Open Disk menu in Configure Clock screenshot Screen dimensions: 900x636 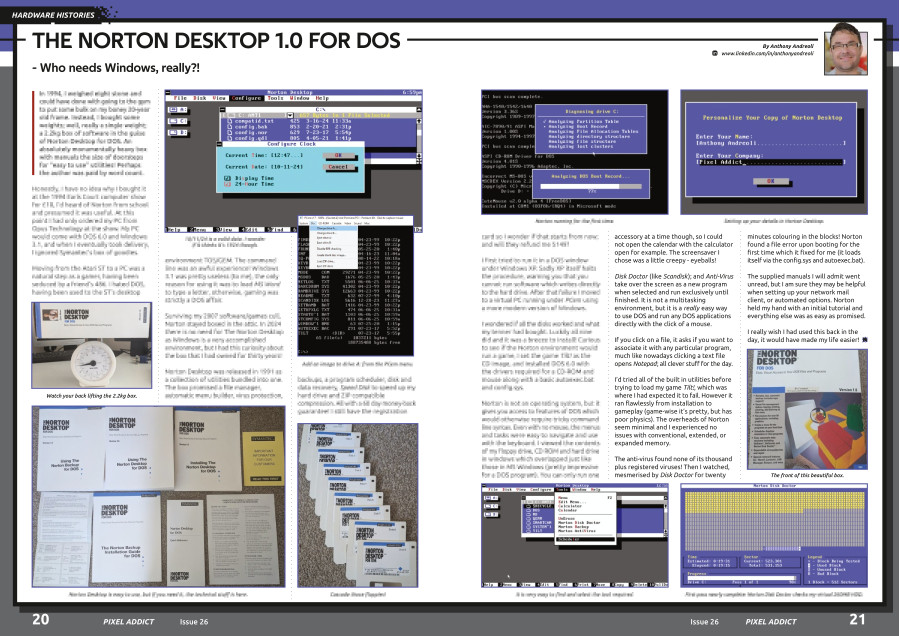(x=200, y=98)
